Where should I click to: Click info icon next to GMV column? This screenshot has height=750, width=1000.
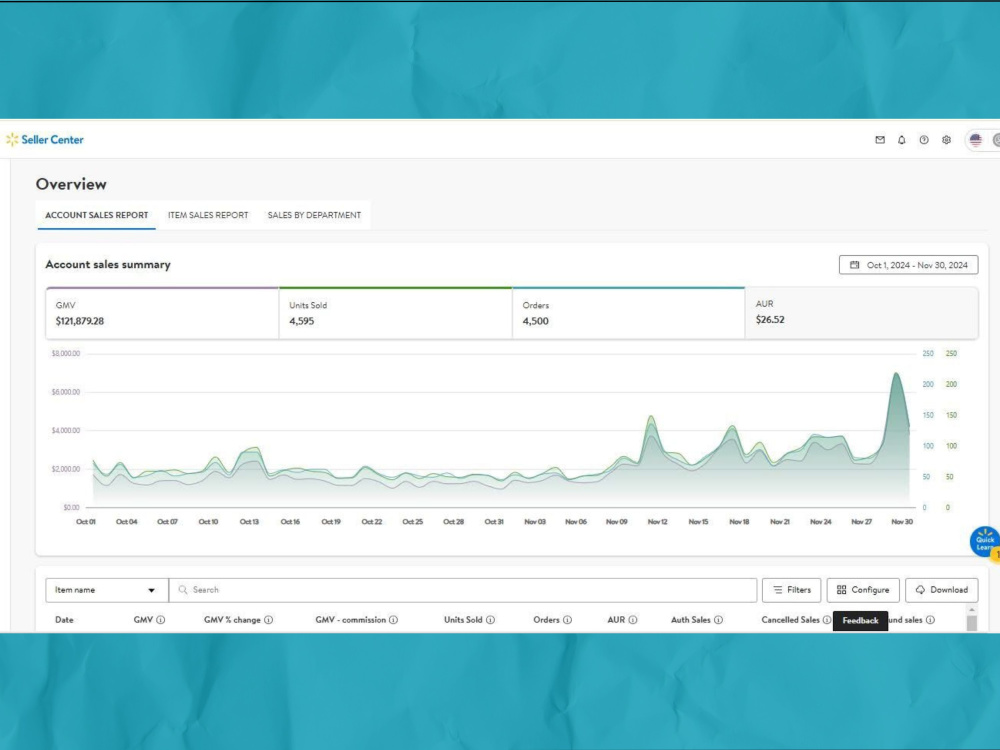coord(161,620)
